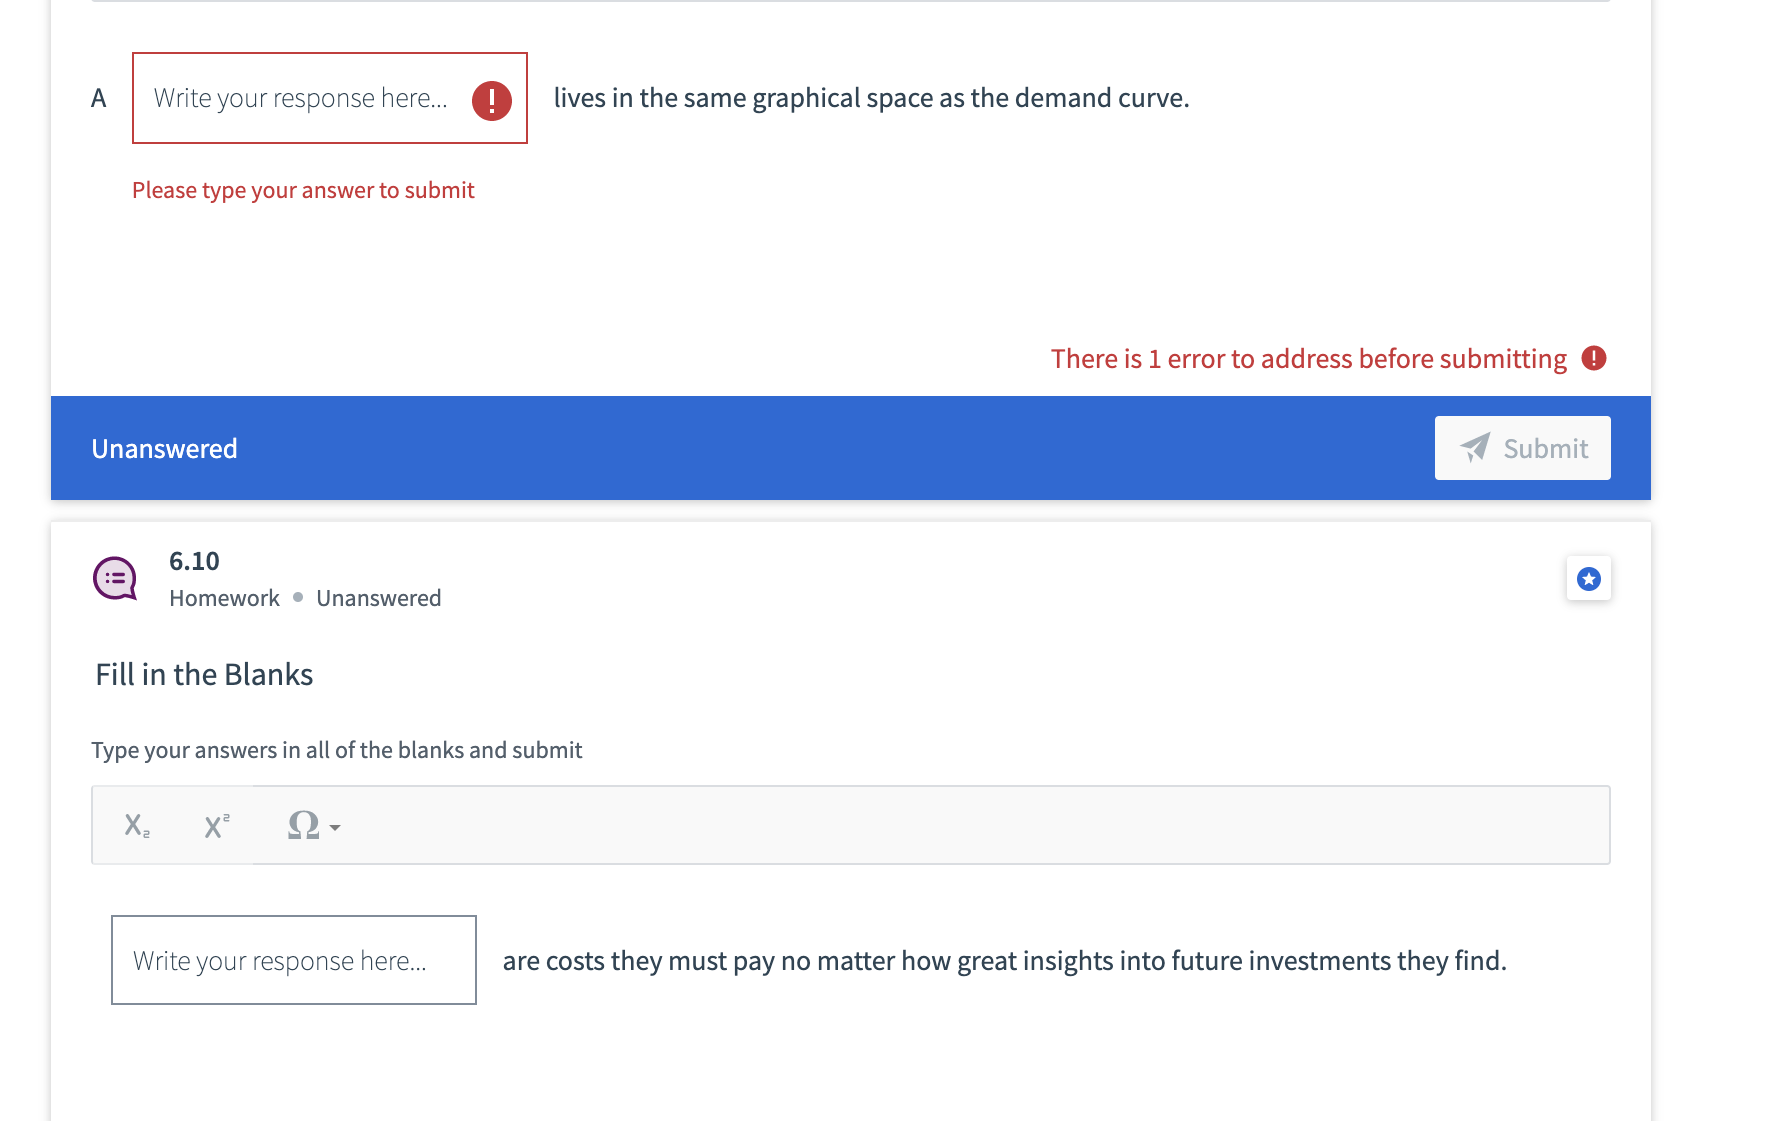Click the paper plane submit icon

pos(1474,448)
